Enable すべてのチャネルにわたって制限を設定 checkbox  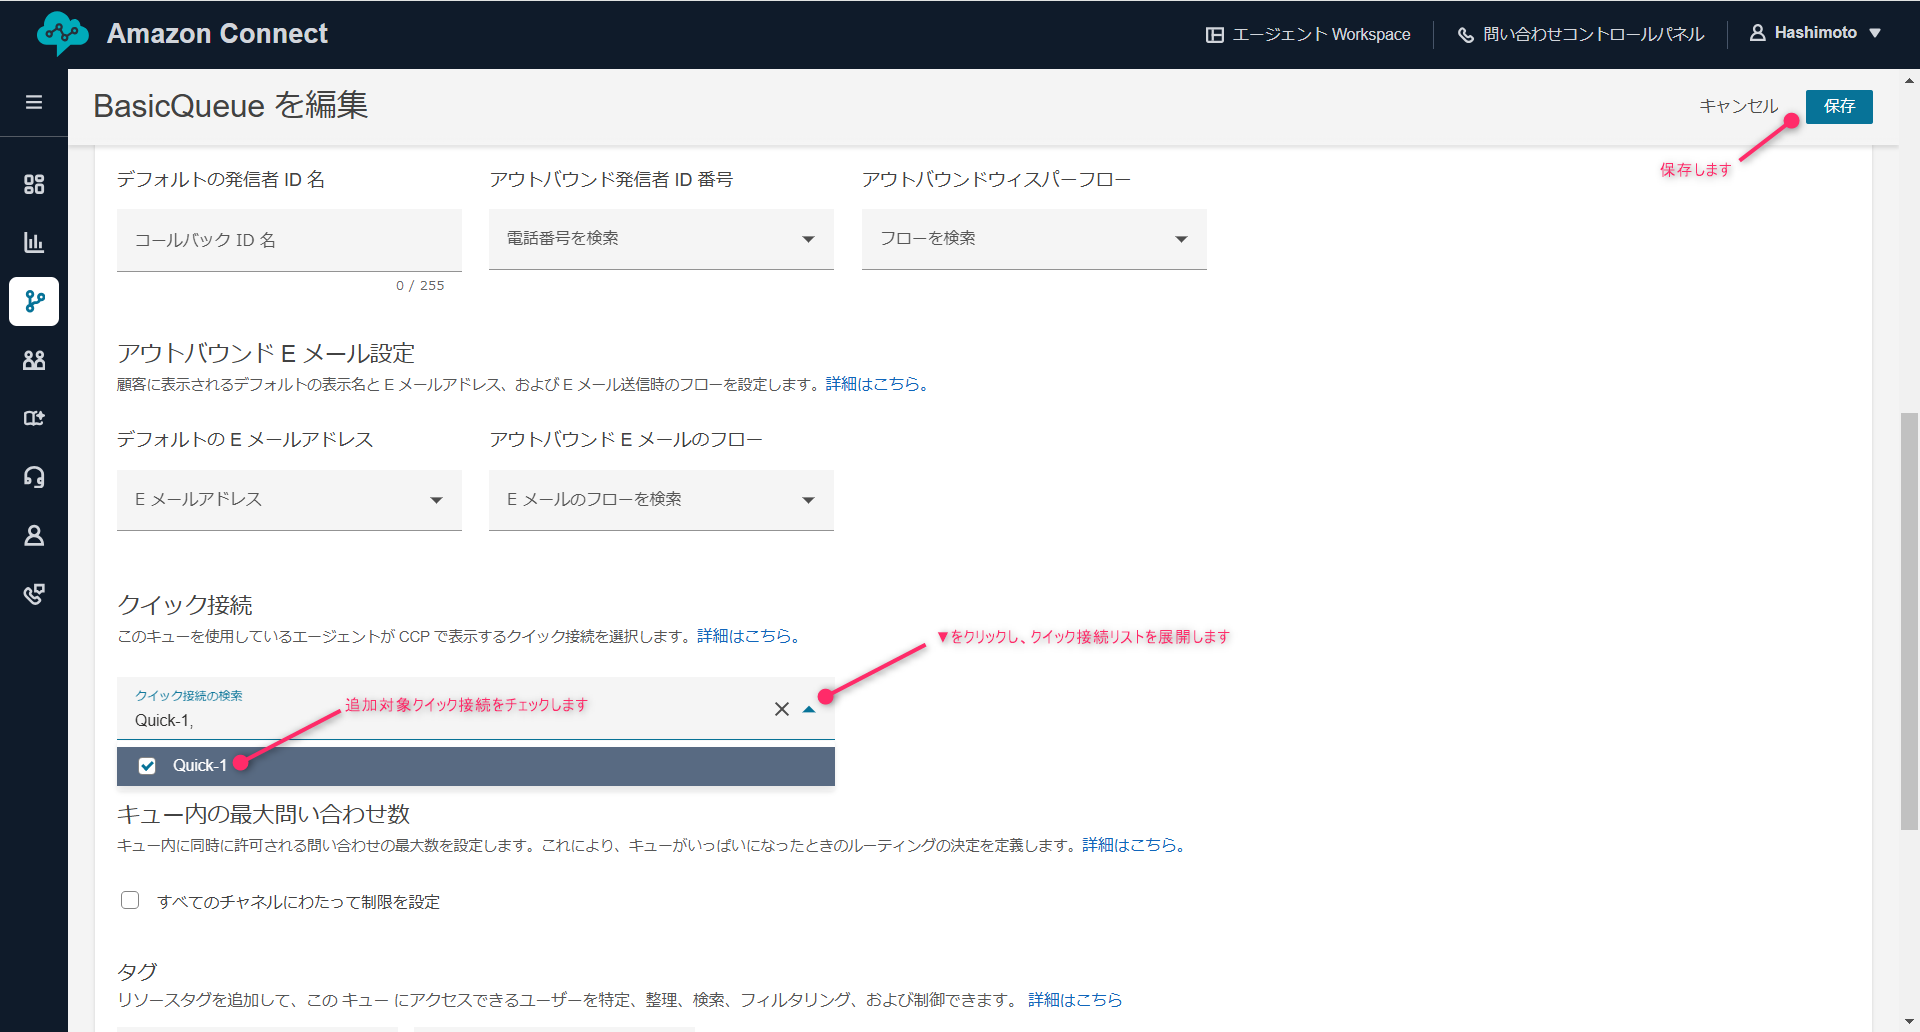coord(130,900)
